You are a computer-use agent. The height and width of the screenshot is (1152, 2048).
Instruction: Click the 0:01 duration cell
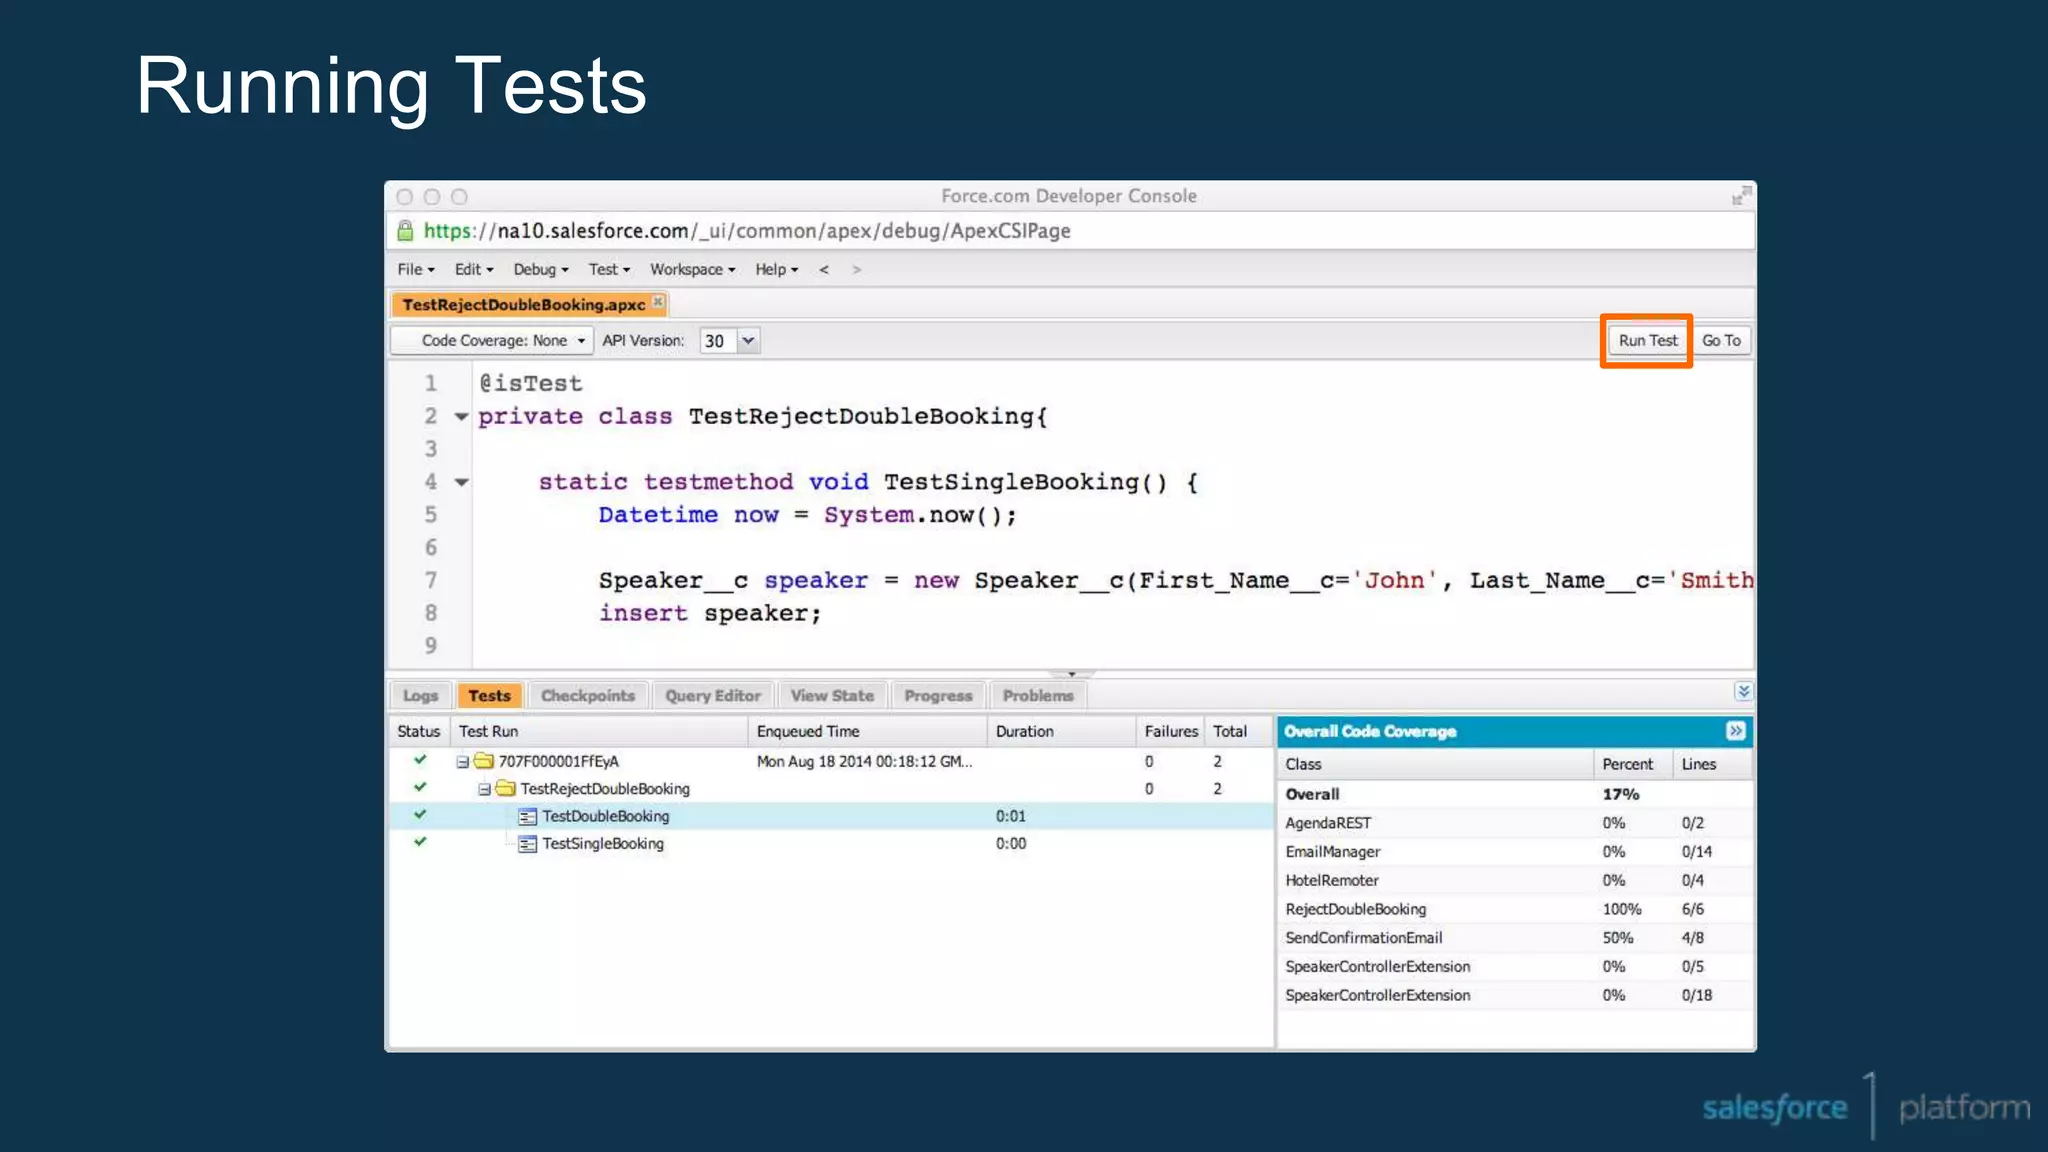point(1011,816)
